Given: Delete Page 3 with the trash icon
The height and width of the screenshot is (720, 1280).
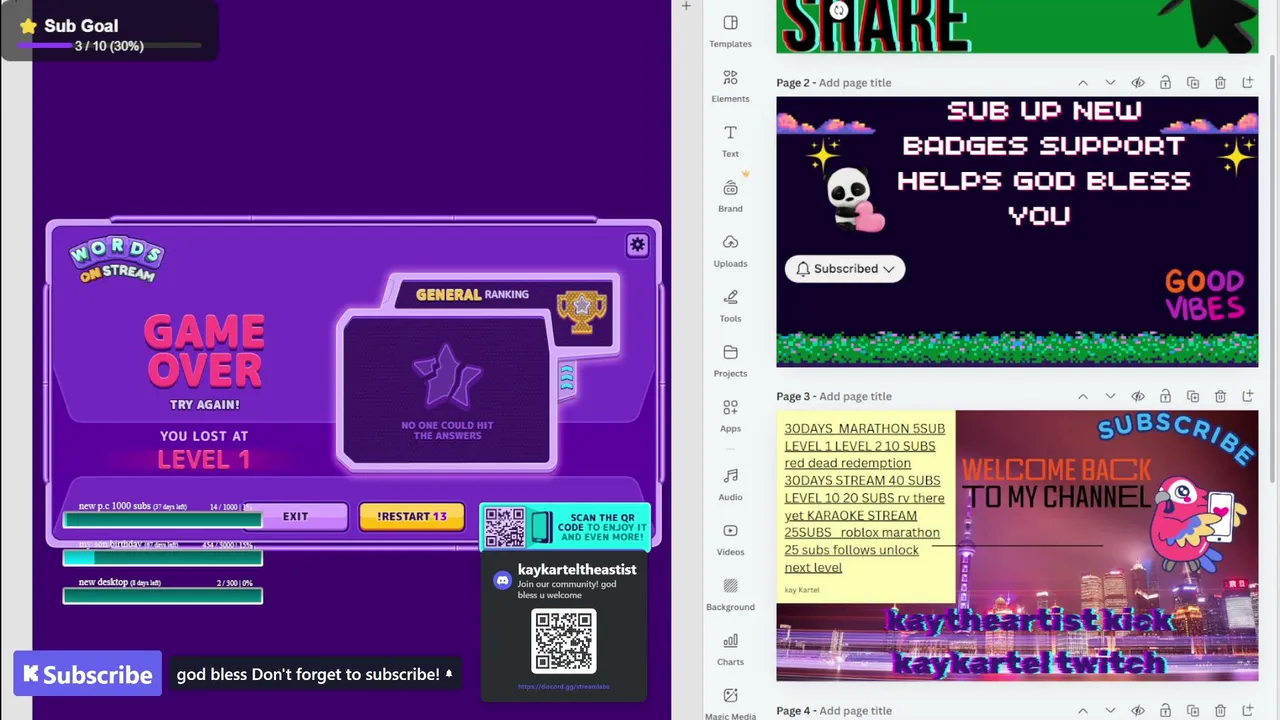Looking at the screenshot, I should tap(1220, 397).
